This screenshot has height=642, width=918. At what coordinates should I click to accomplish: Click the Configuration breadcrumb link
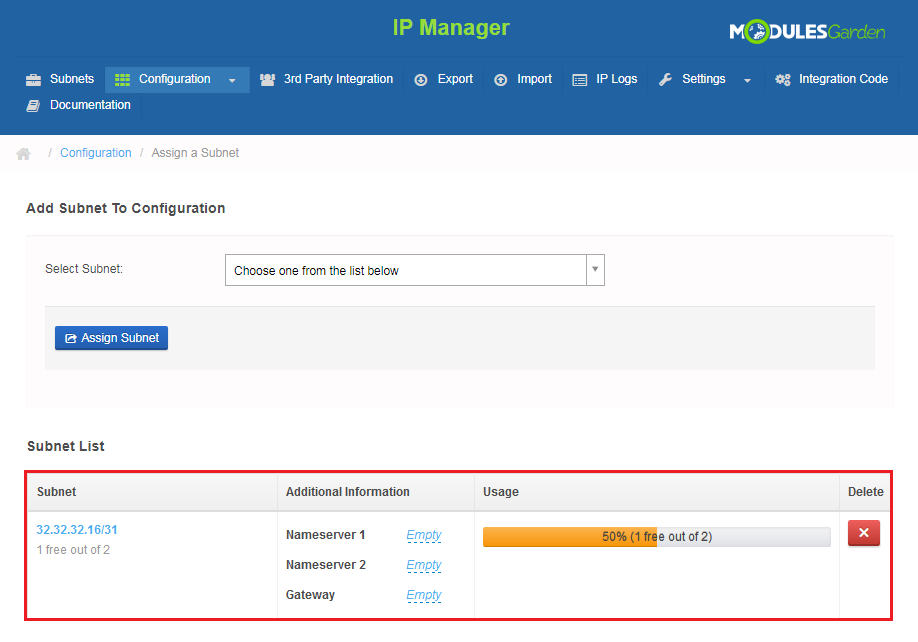pyautogui.click(x=95, y=153)
